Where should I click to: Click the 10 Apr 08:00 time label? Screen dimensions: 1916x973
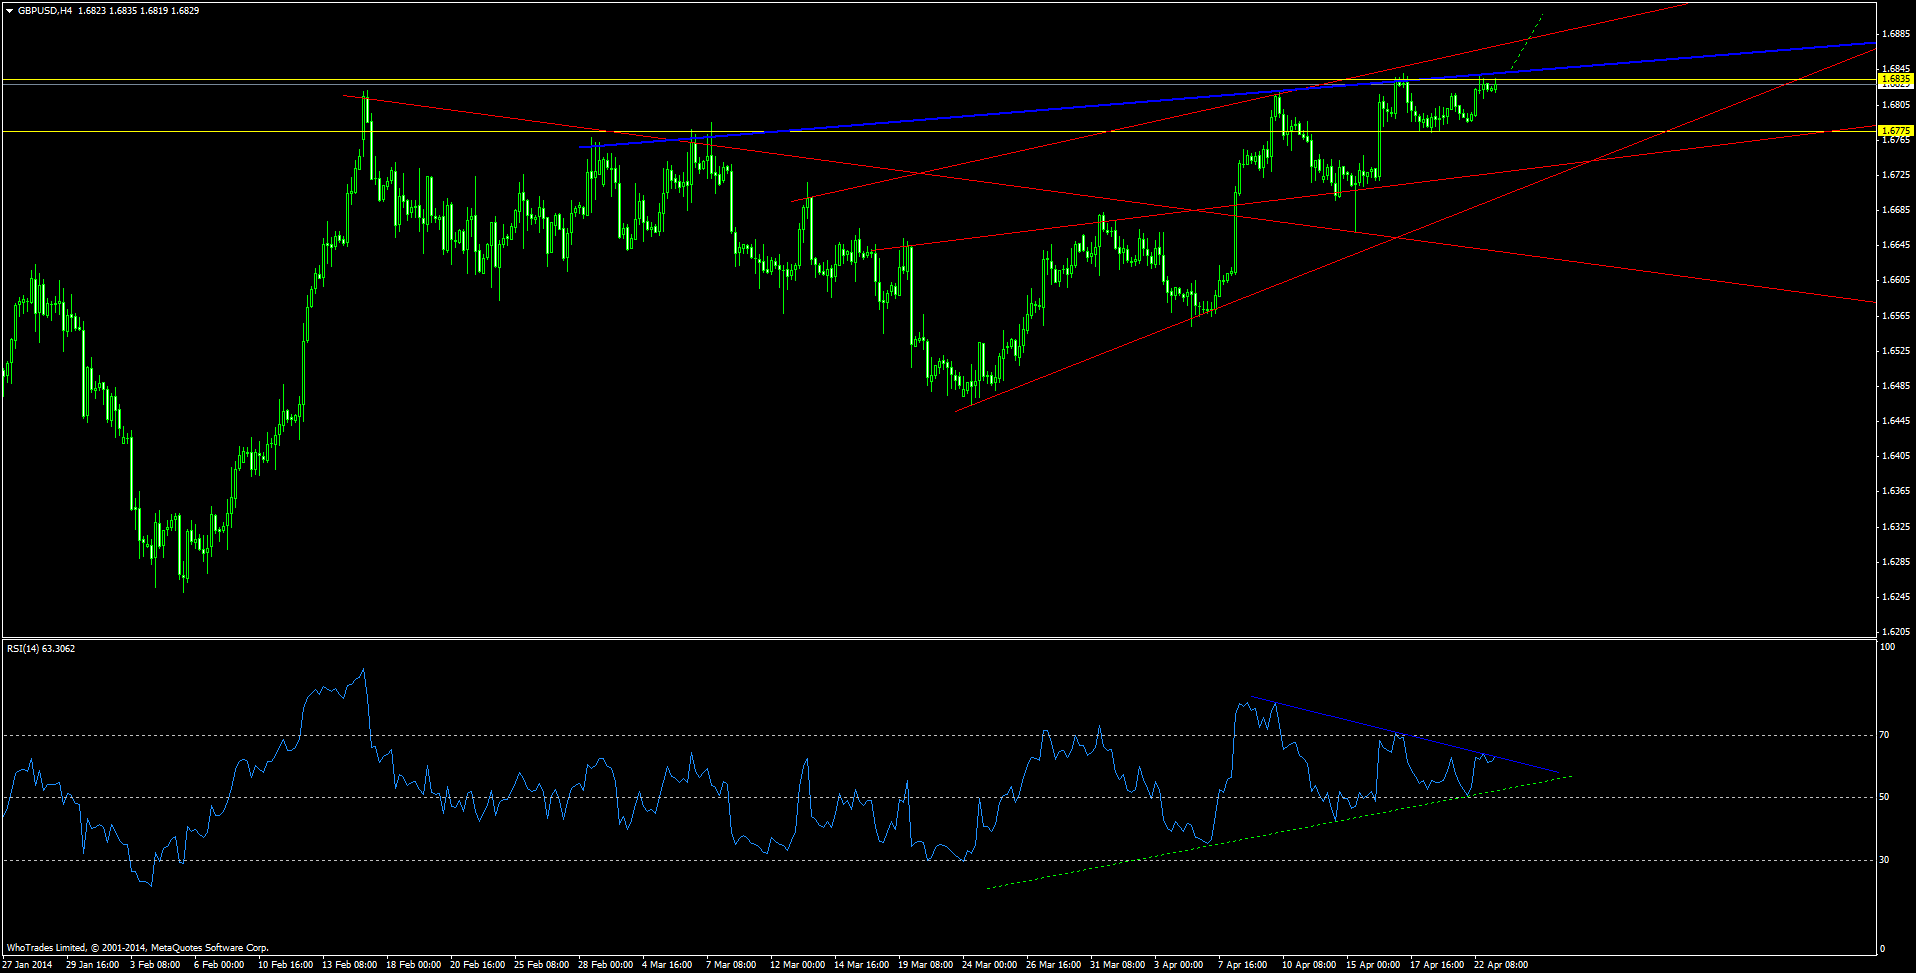point(1309,965)
